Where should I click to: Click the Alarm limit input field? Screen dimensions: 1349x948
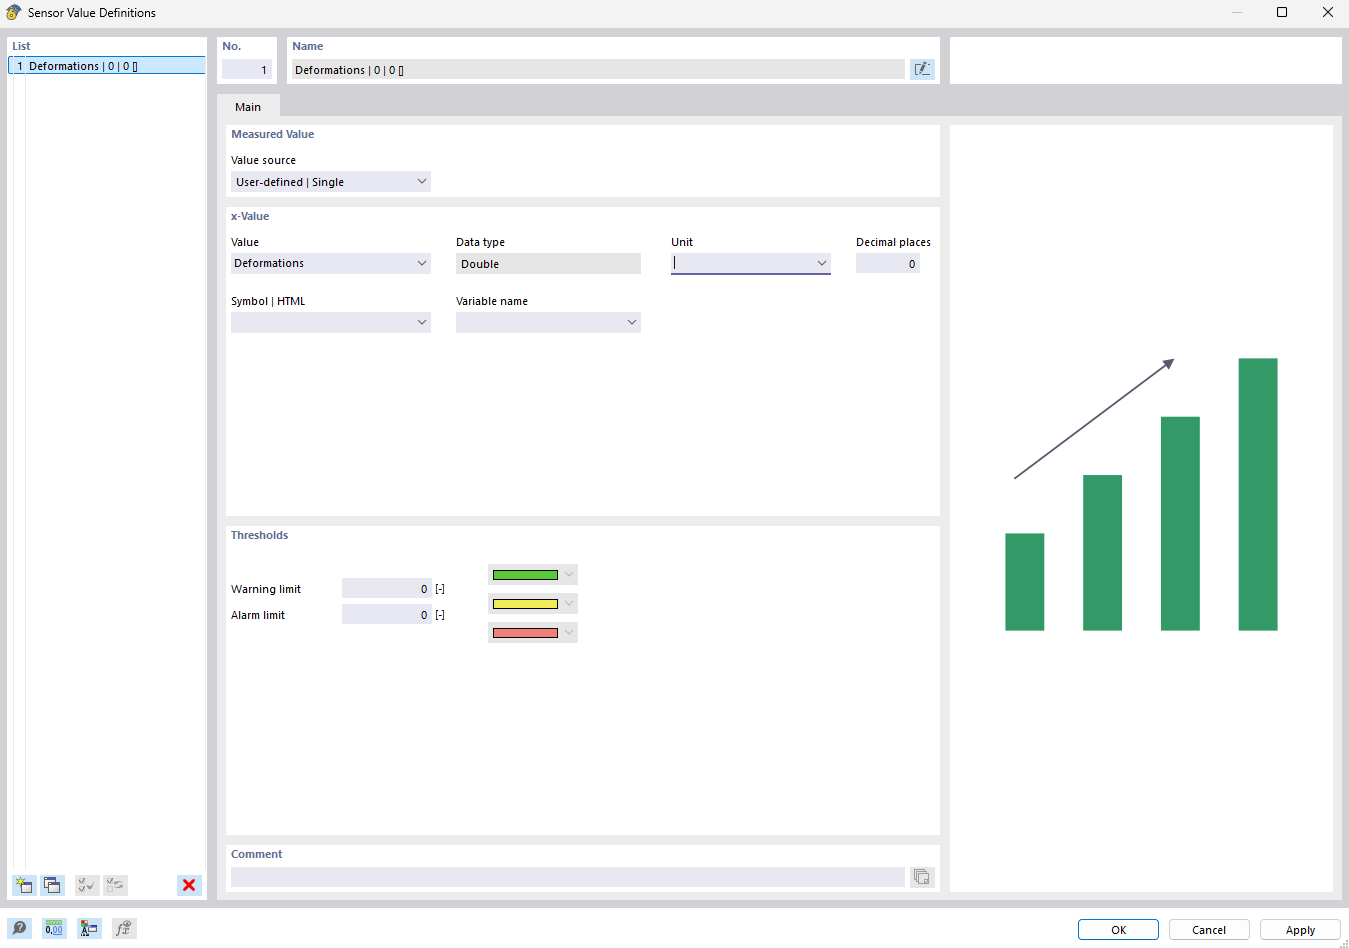tap(387, 615)
